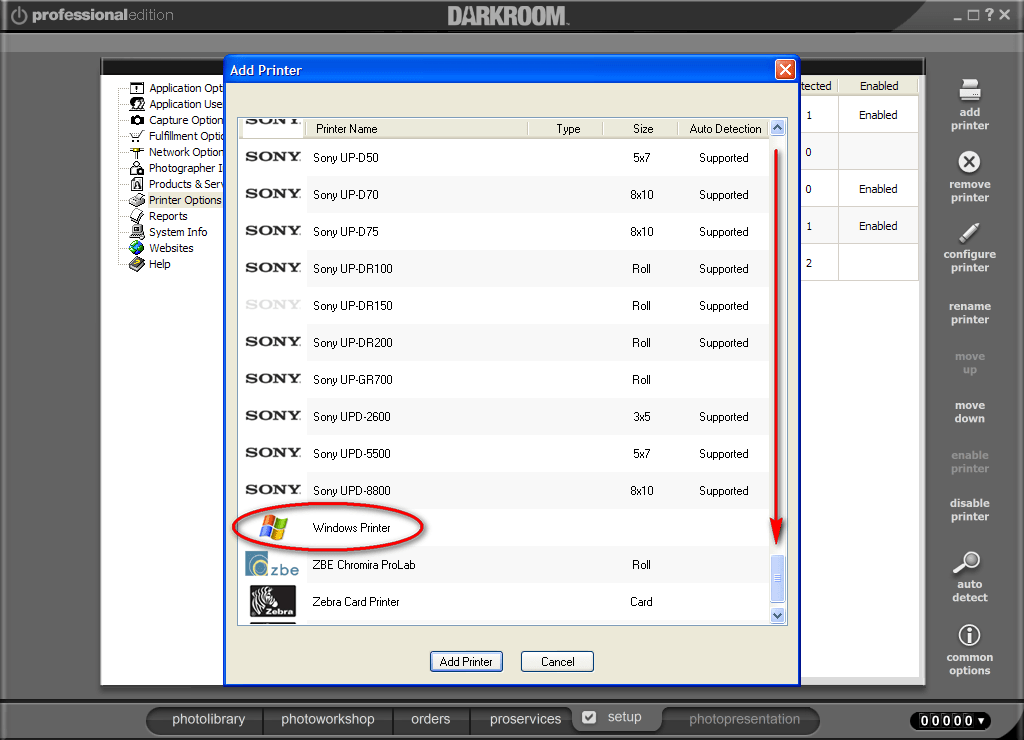Click the scroll-down arrow in printer list
This screenshot has height=740, width=1024.
pyautogui.click(x=777, y=615)
